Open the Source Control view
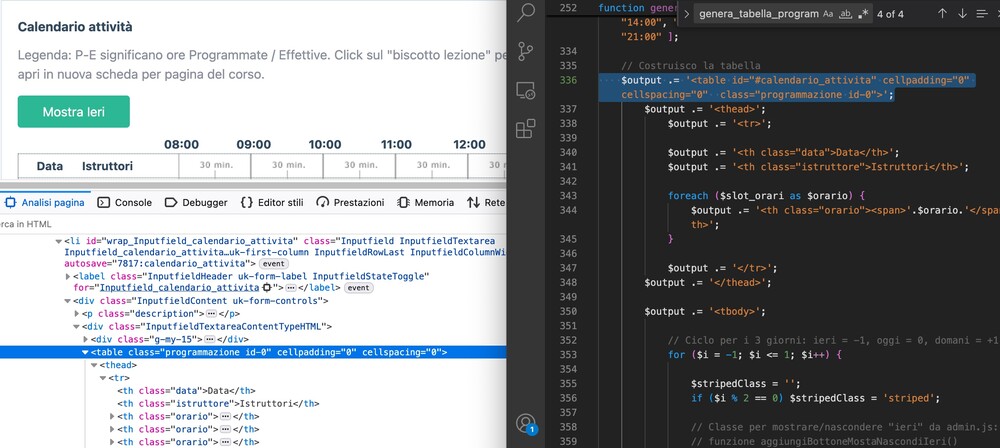Viewport: 1000px width, 448px height. [526, 52]
